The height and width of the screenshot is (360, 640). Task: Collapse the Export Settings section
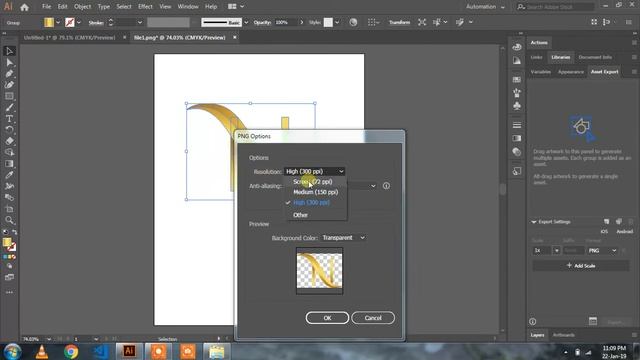[x=533, y=222]
